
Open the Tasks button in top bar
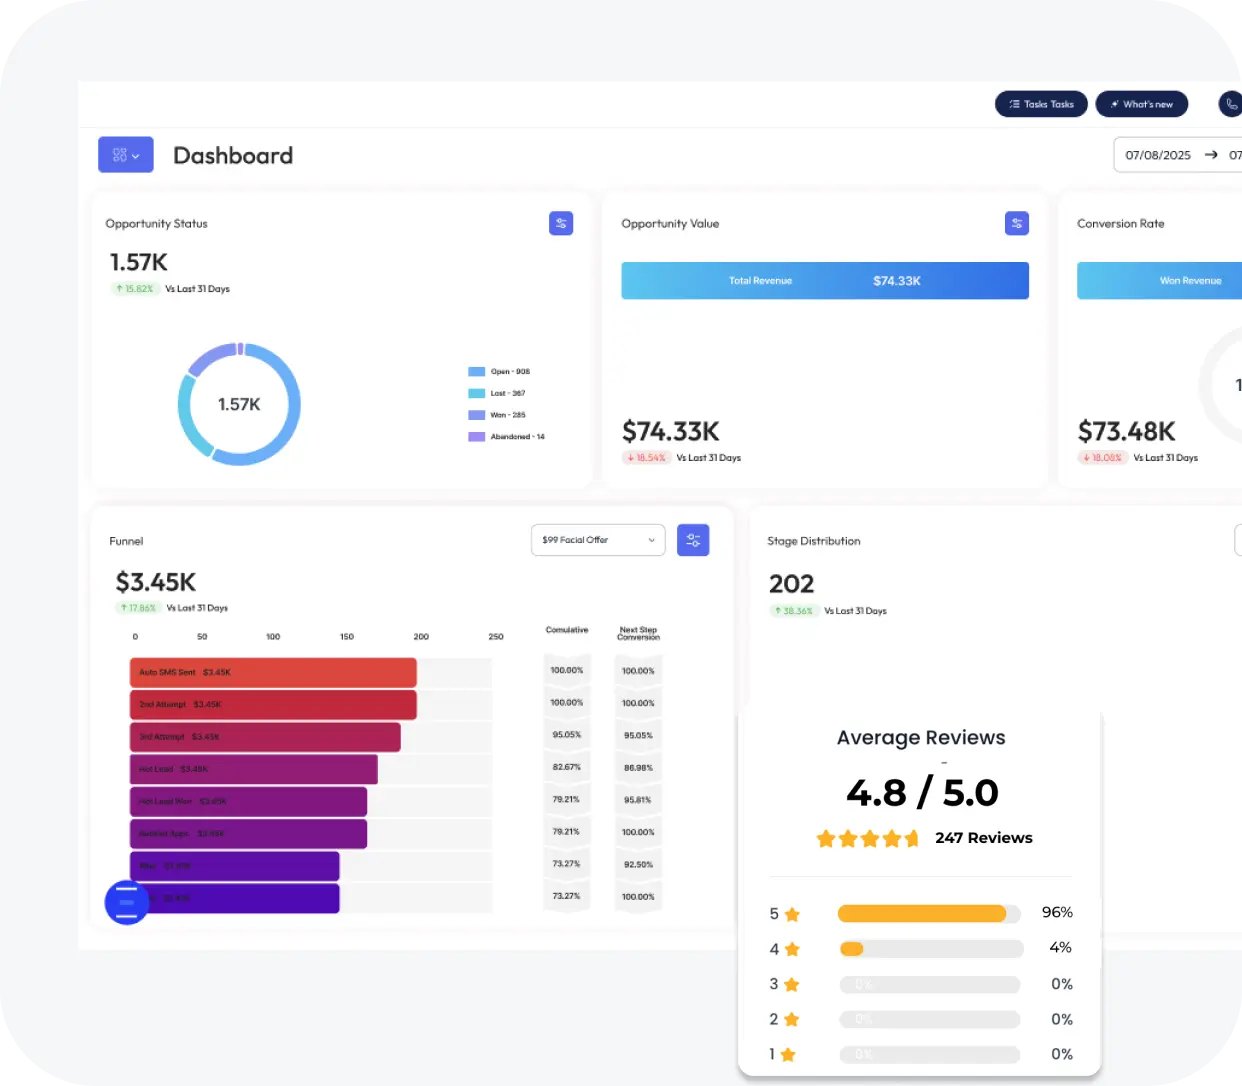pyautogui.click(x=1040, y=104)
